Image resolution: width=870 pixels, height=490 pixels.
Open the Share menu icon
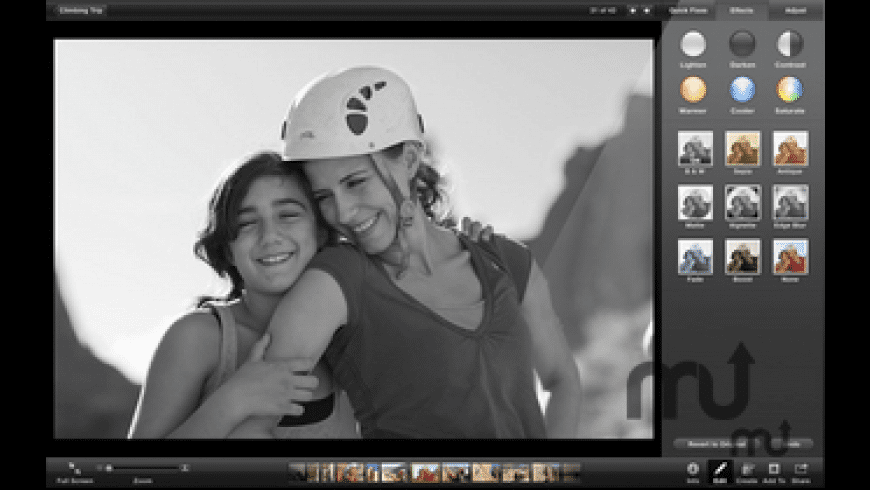(801, 469)
